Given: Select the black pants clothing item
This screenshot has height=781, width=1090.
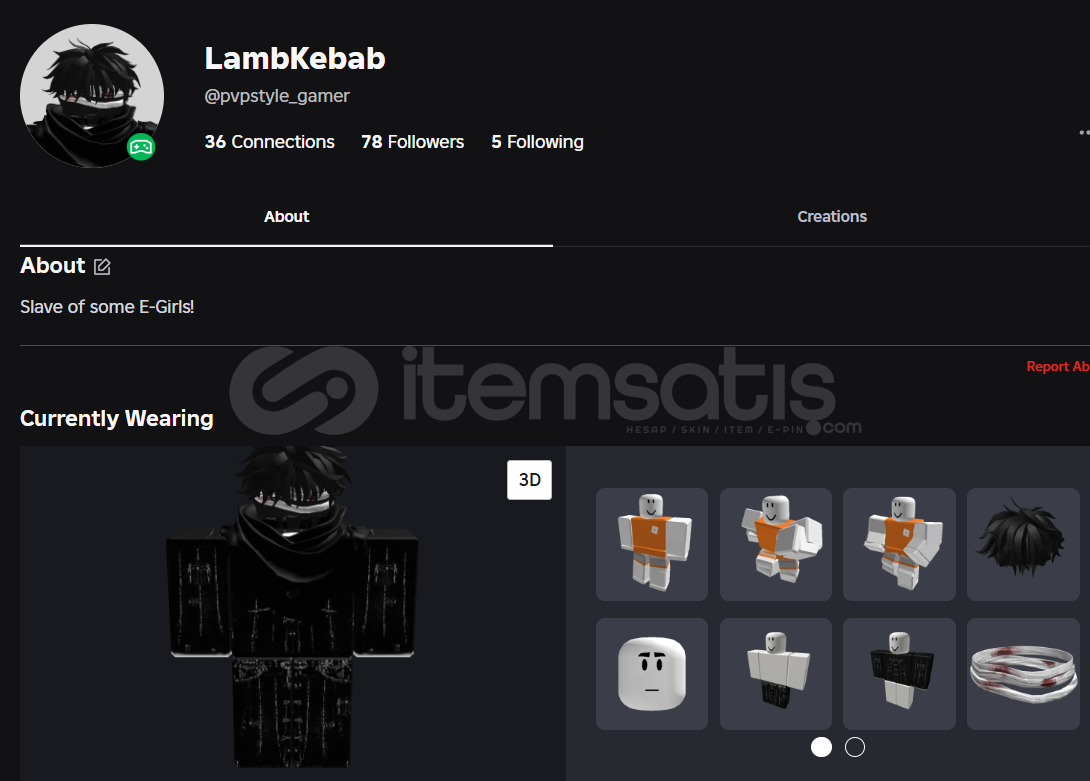Looking at the screenshot, I should 776,674.
